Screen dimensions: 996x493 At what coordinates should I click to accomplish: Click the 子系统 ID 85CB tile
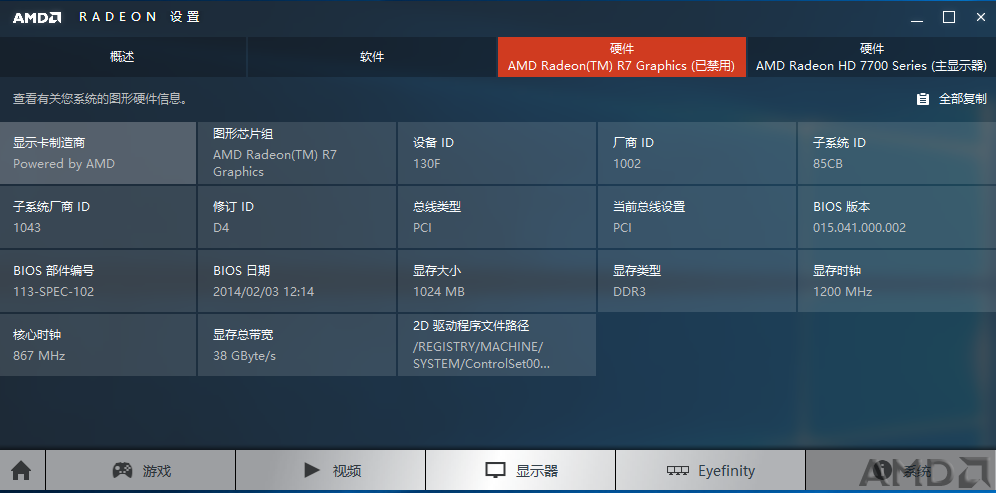coord(897,153)
